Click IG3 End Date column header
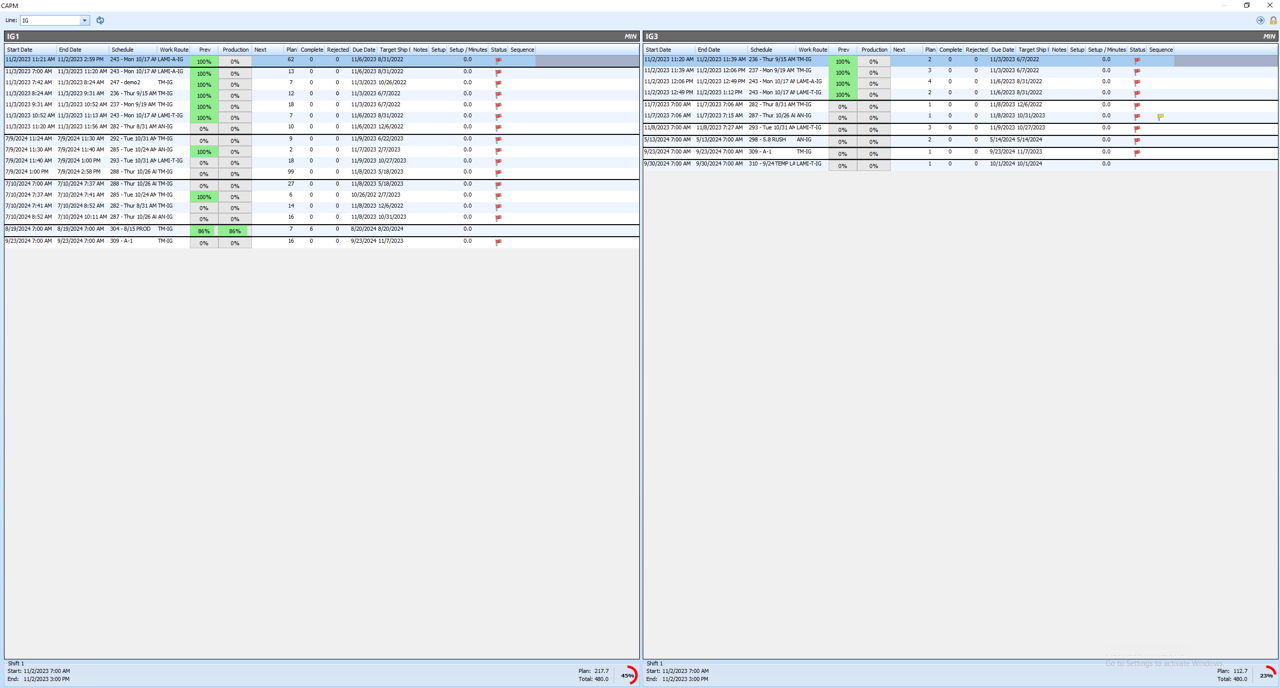The width and height of the screenshot is (1280, 688). pos(721,49)
